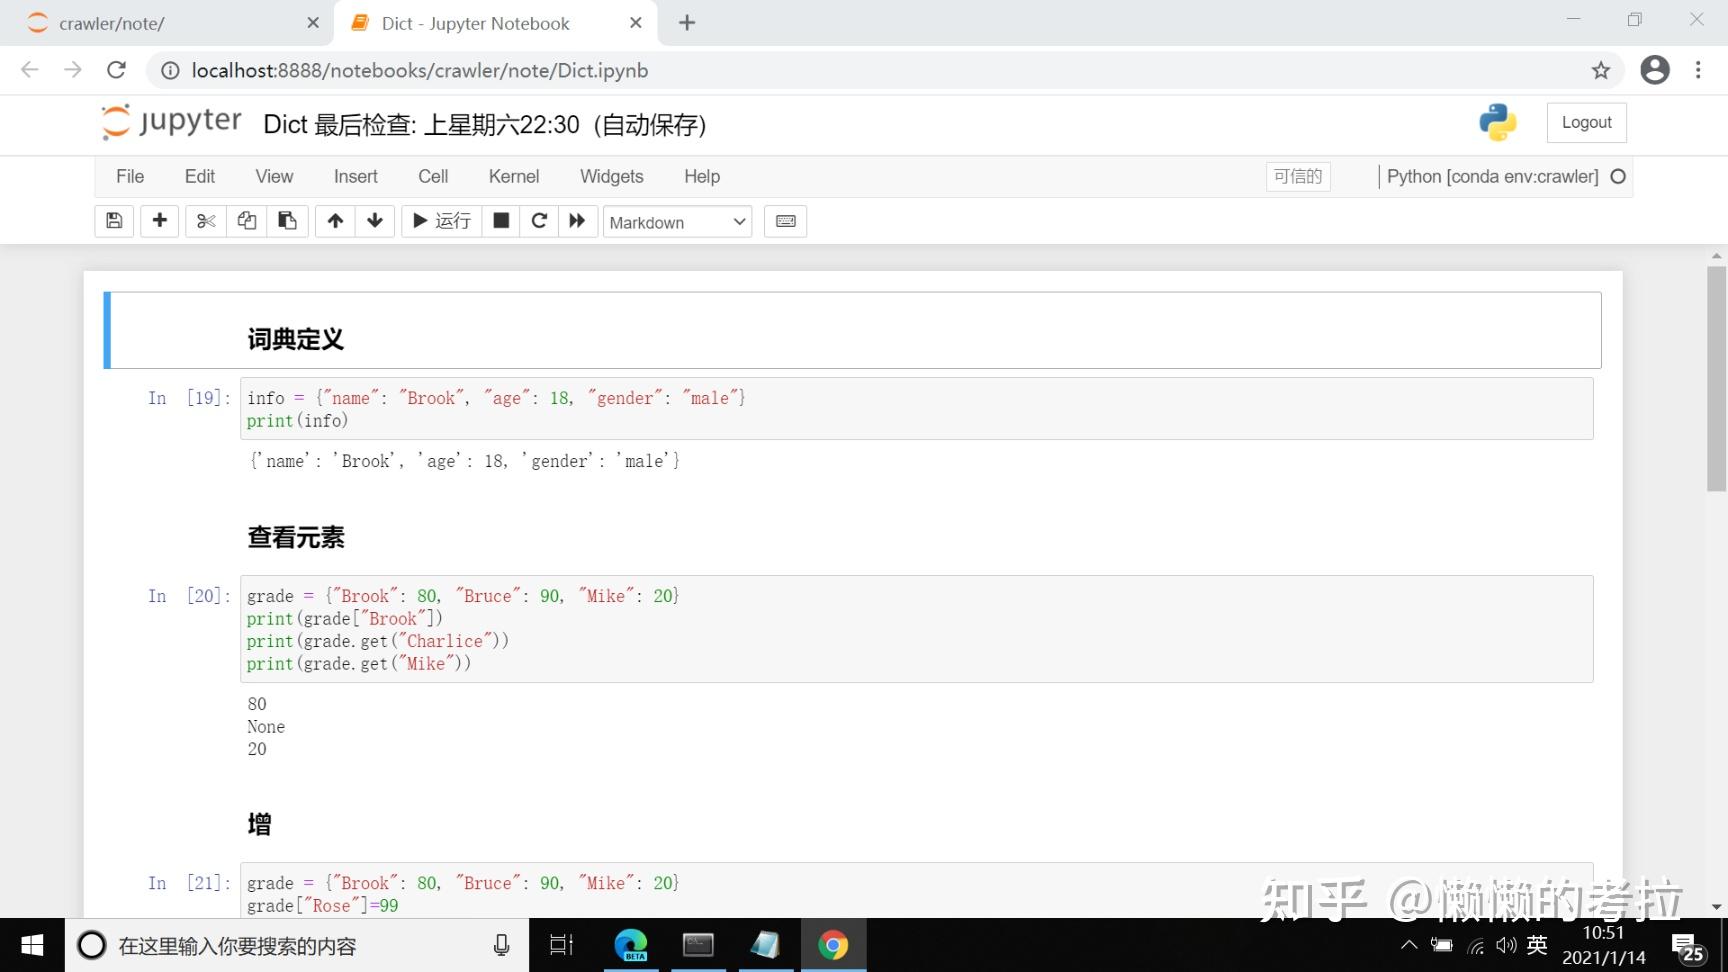Restart the kernel

point(539,221)
